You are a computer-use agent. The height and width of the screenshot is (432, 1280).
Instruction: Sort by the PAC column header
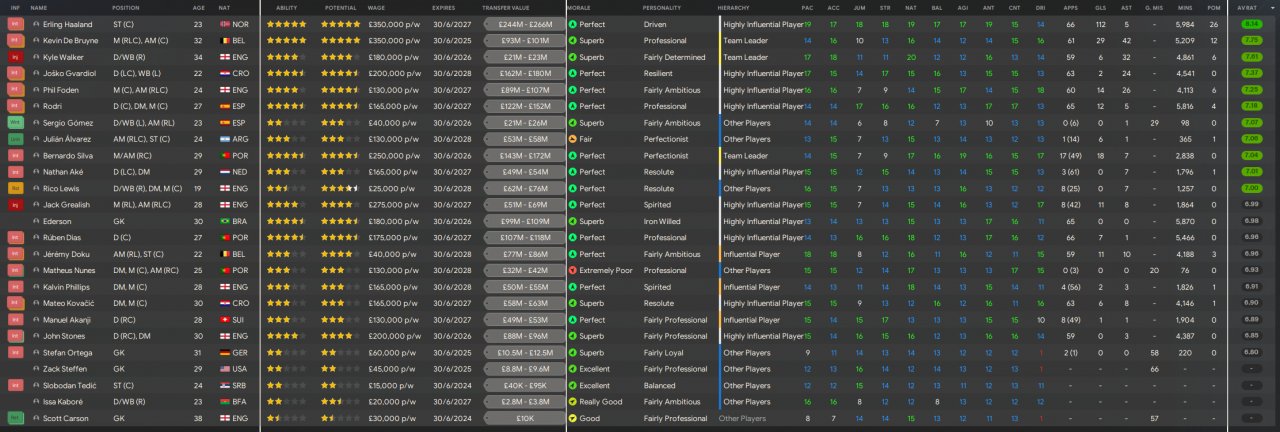(x=807, y=7)
